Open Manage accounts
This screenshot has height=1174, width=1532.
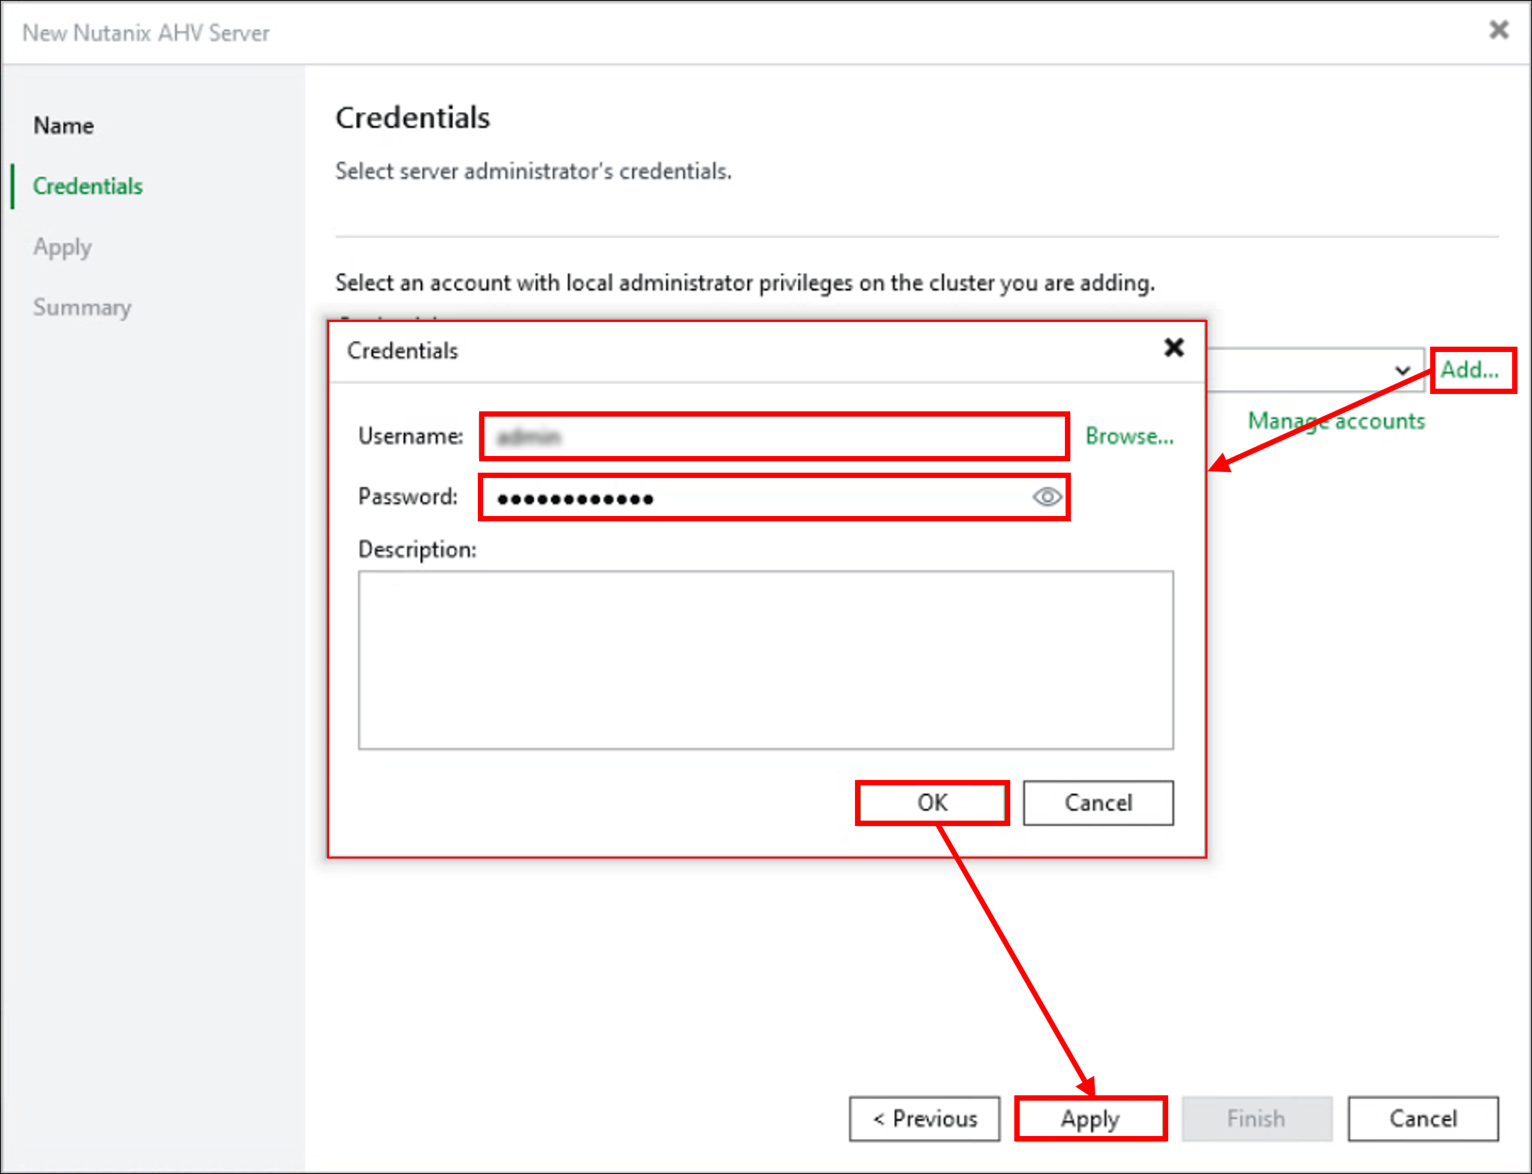(x=1336, y=421)
